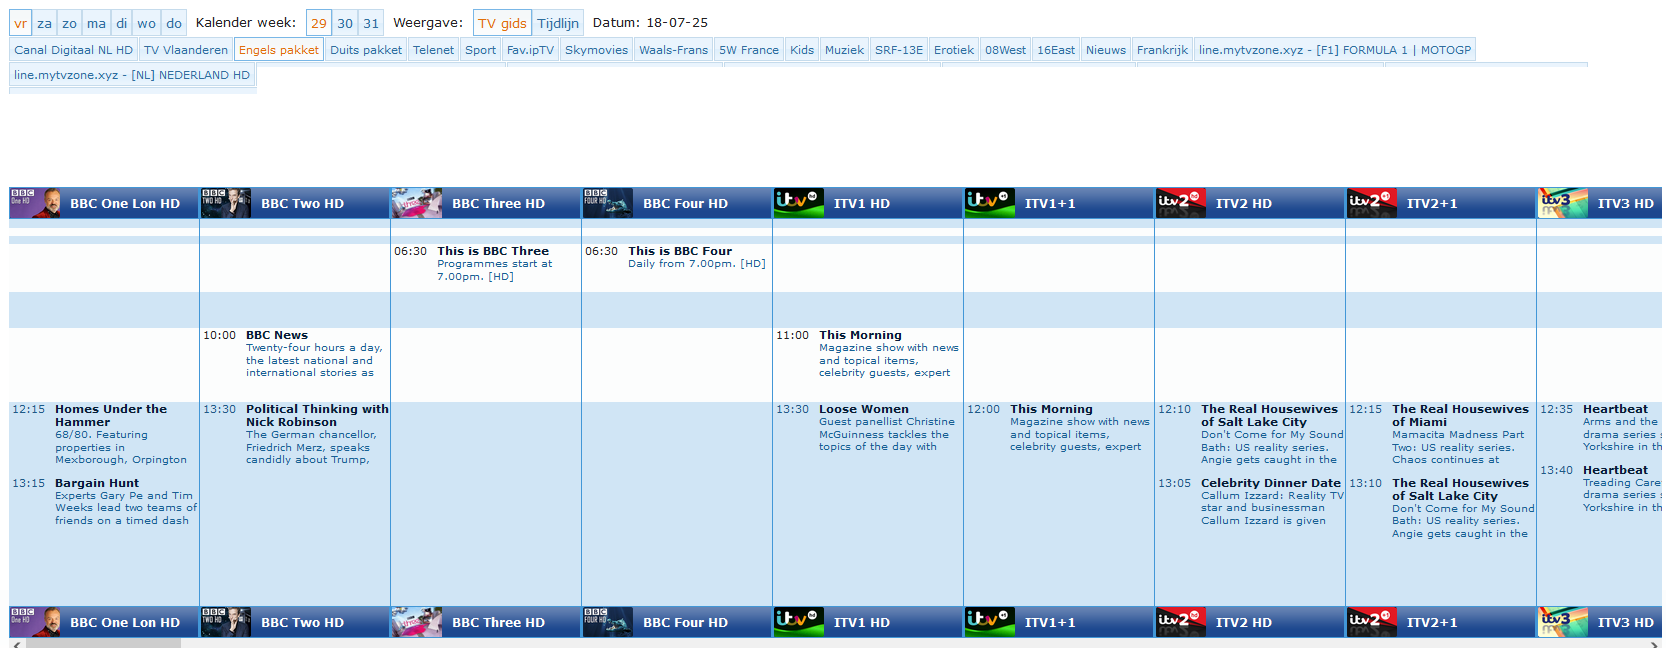1666x648 pixels.
Task: Open the FORMULA 1 | MOTOGP tab
Action: (1335, 50)
